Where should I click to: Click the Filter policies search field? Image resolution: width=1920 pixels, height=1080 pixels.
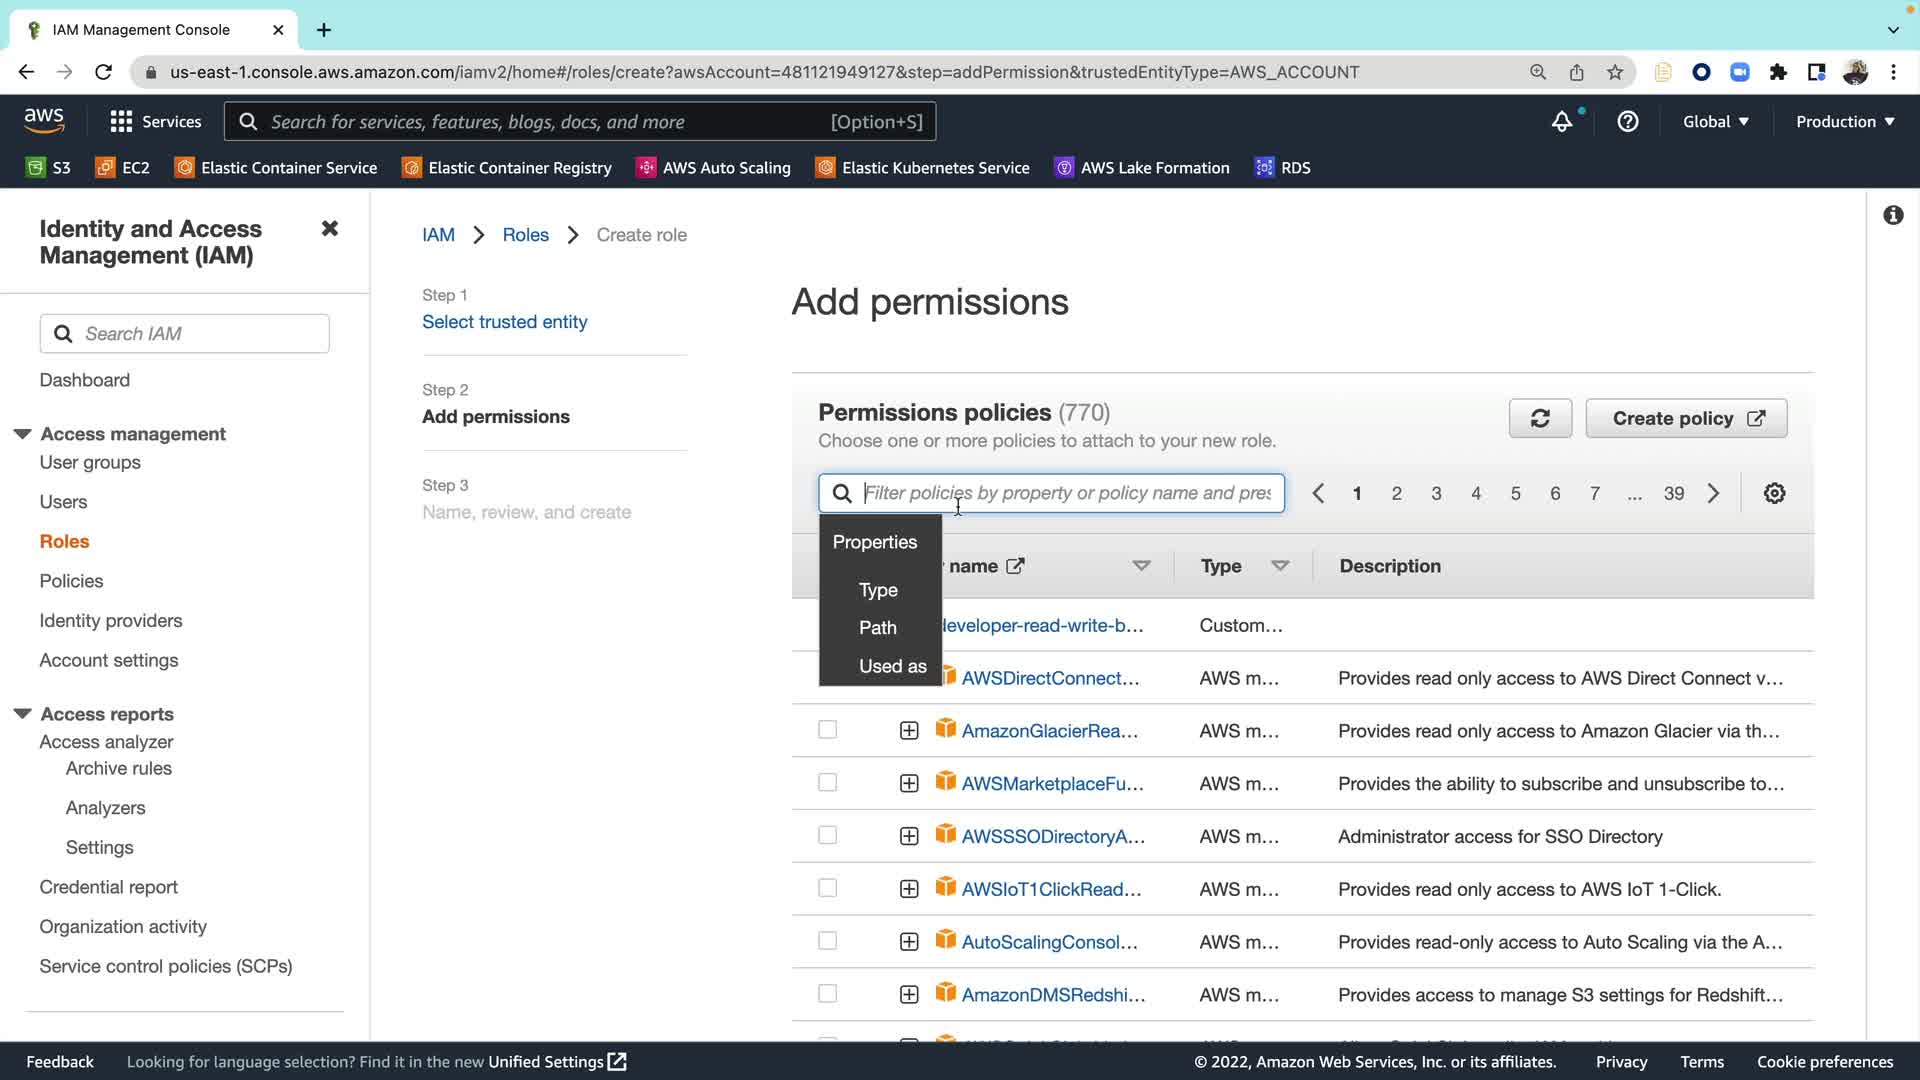point(1066,493)
